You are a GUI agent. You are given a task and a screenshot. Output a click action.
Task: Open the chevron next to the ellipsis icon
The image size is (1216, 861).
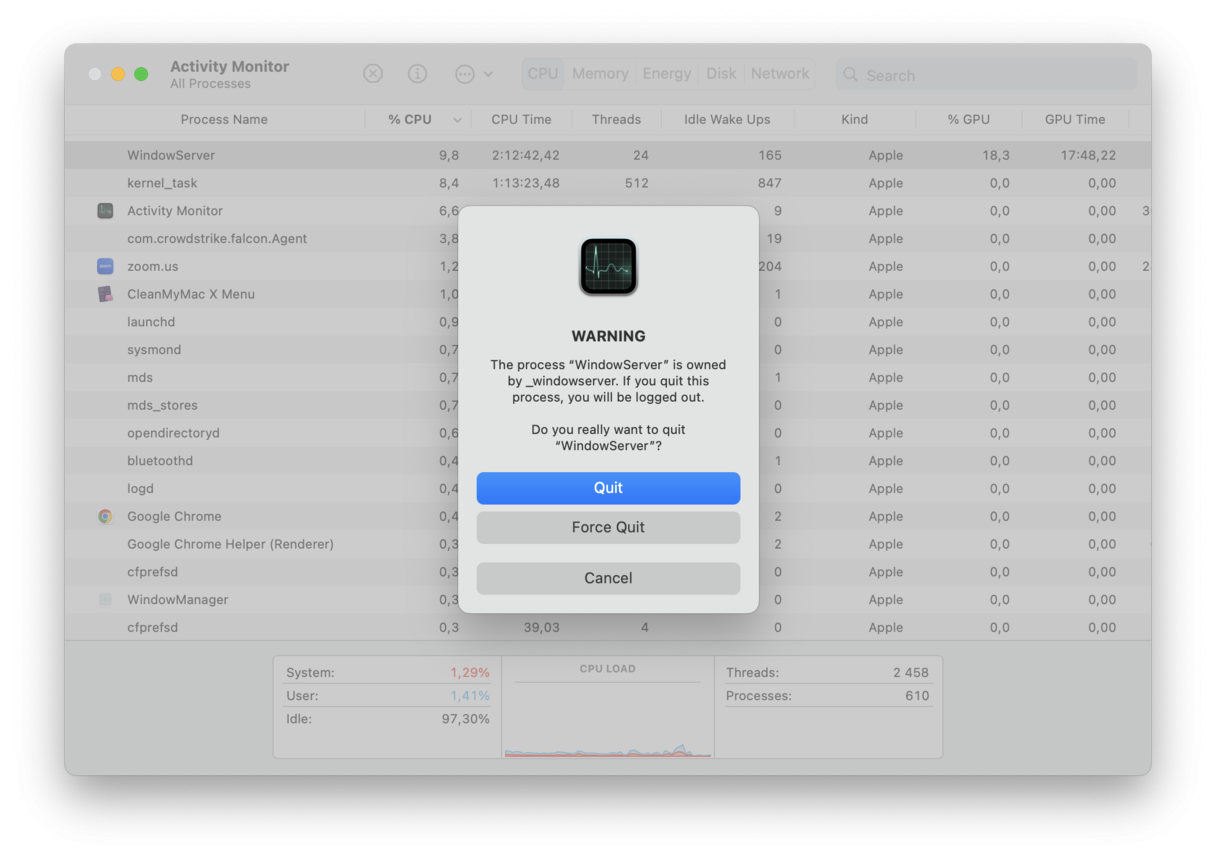(486, 73)
